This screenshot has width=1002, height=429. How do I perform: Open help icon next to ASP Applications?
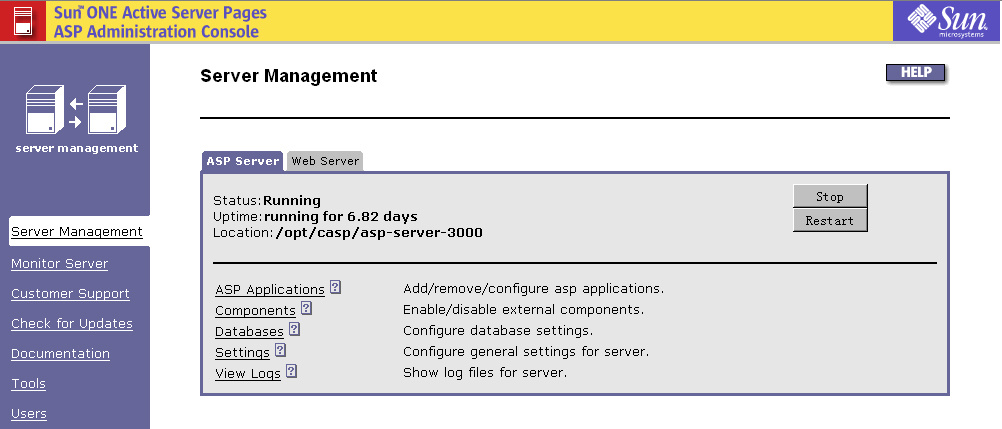[335, 287]
